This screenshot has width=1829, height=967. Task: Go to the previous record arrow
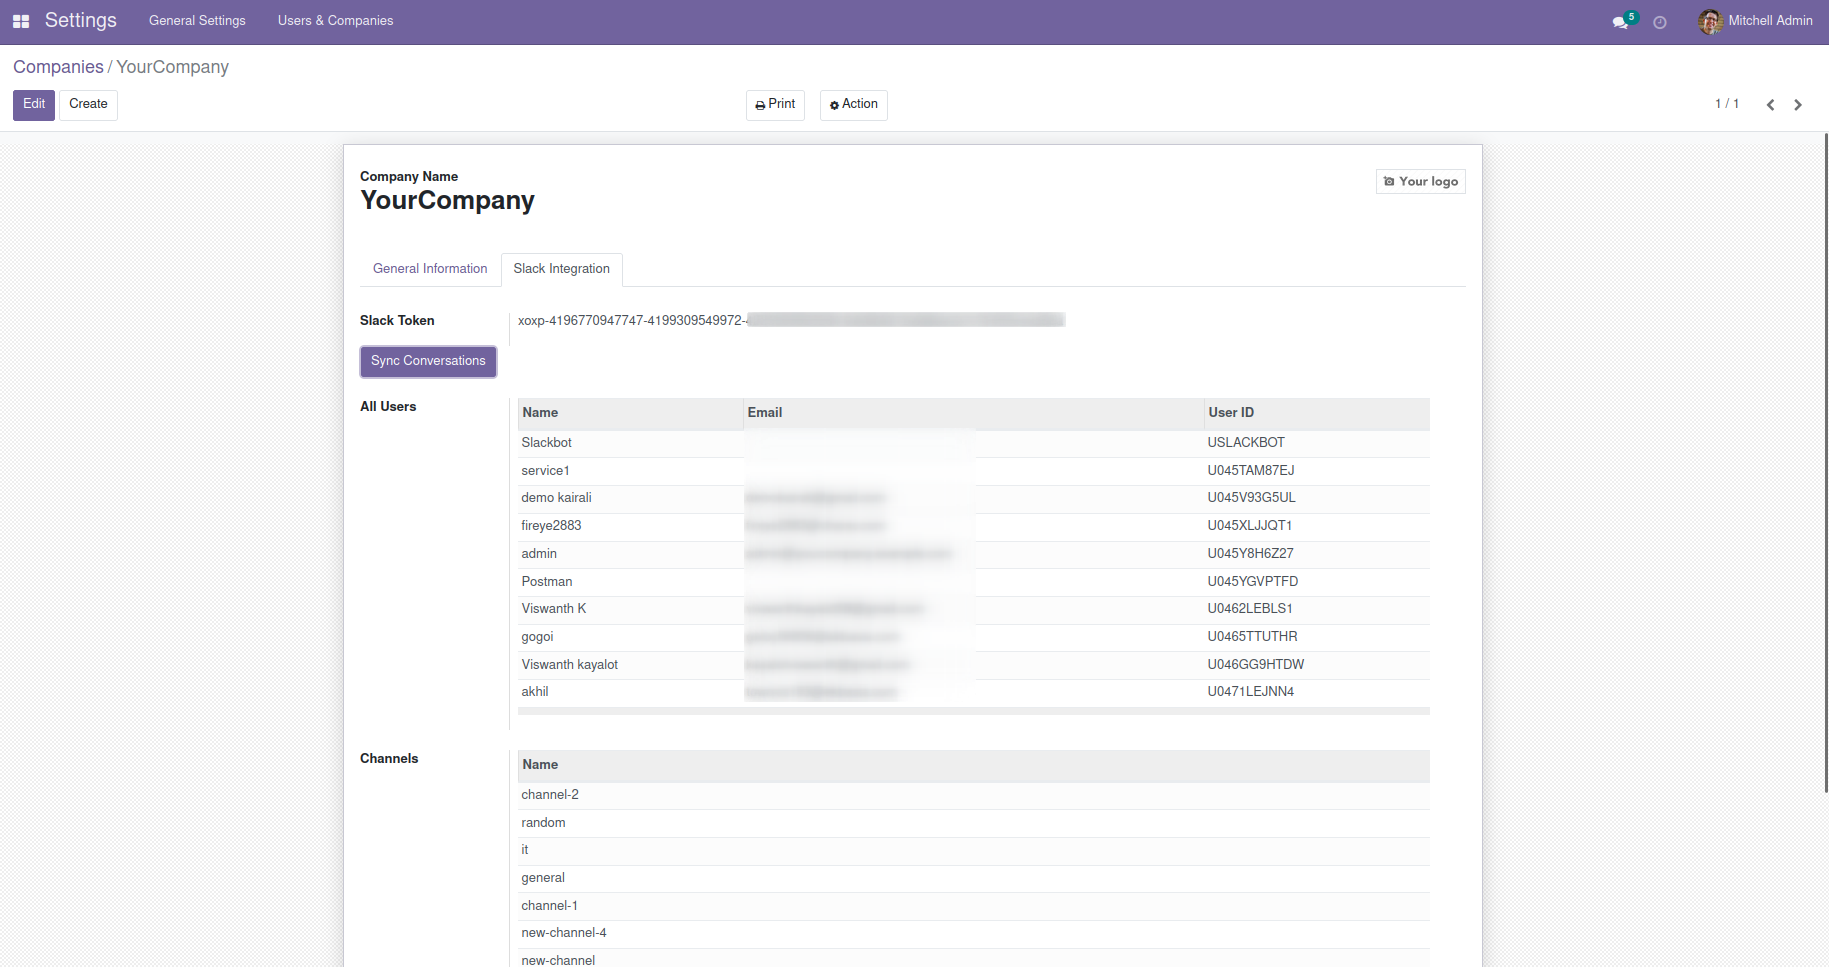pyautogui.click(x=1770, y=105)
